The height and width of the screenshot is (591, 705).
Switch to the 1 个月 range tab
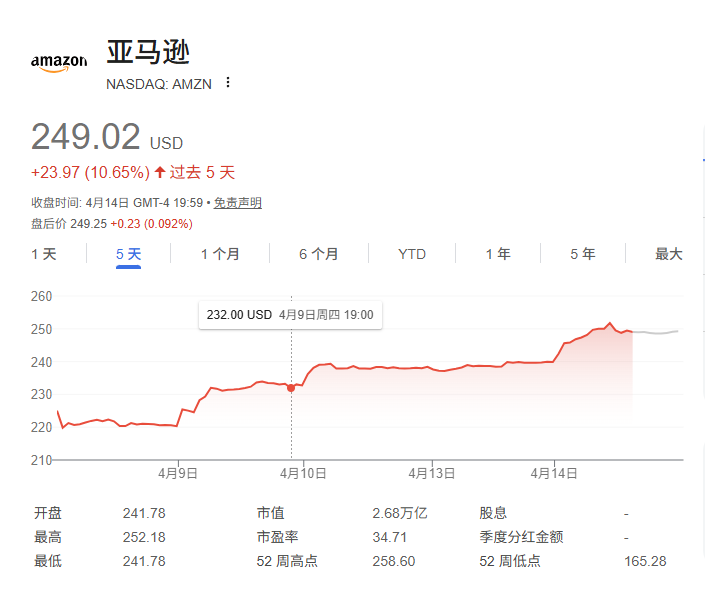coord(220,254)
